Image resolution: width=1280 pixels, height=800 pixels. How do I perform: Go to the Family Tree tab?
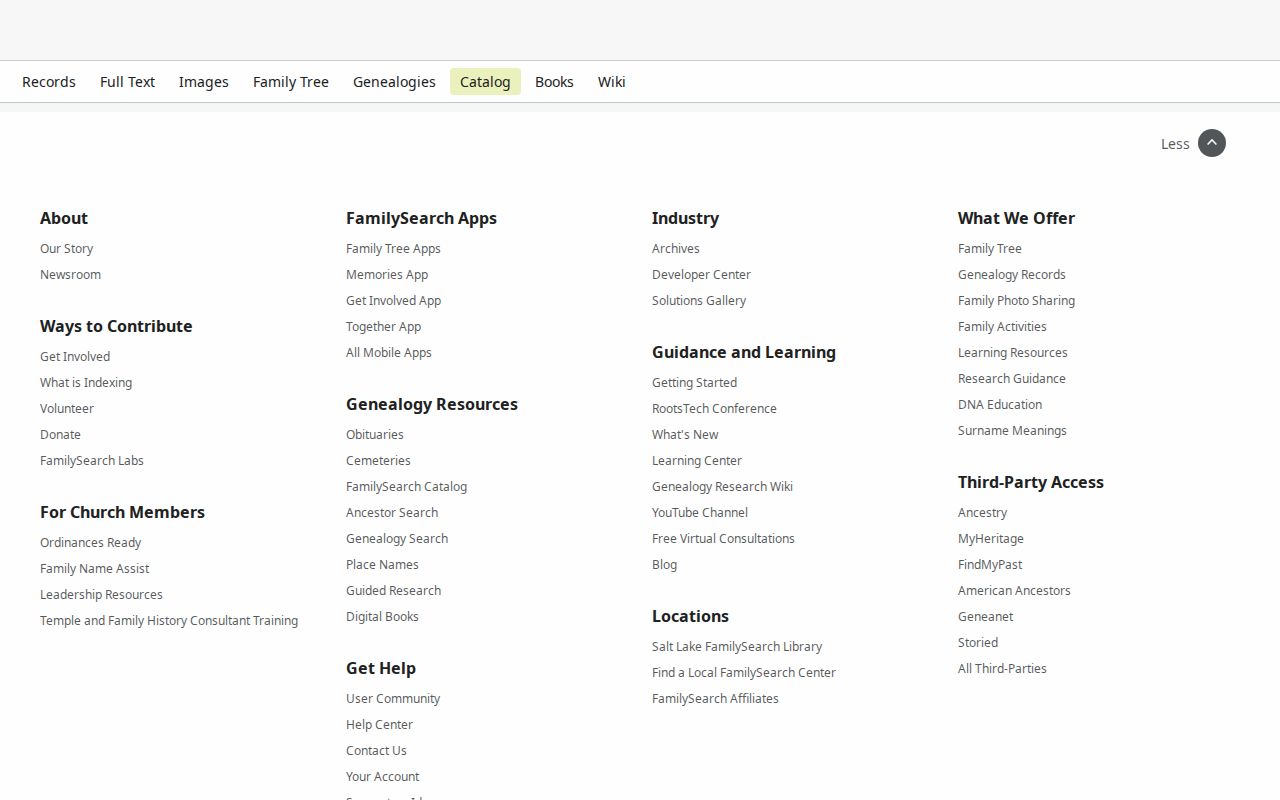pos(291,82)
